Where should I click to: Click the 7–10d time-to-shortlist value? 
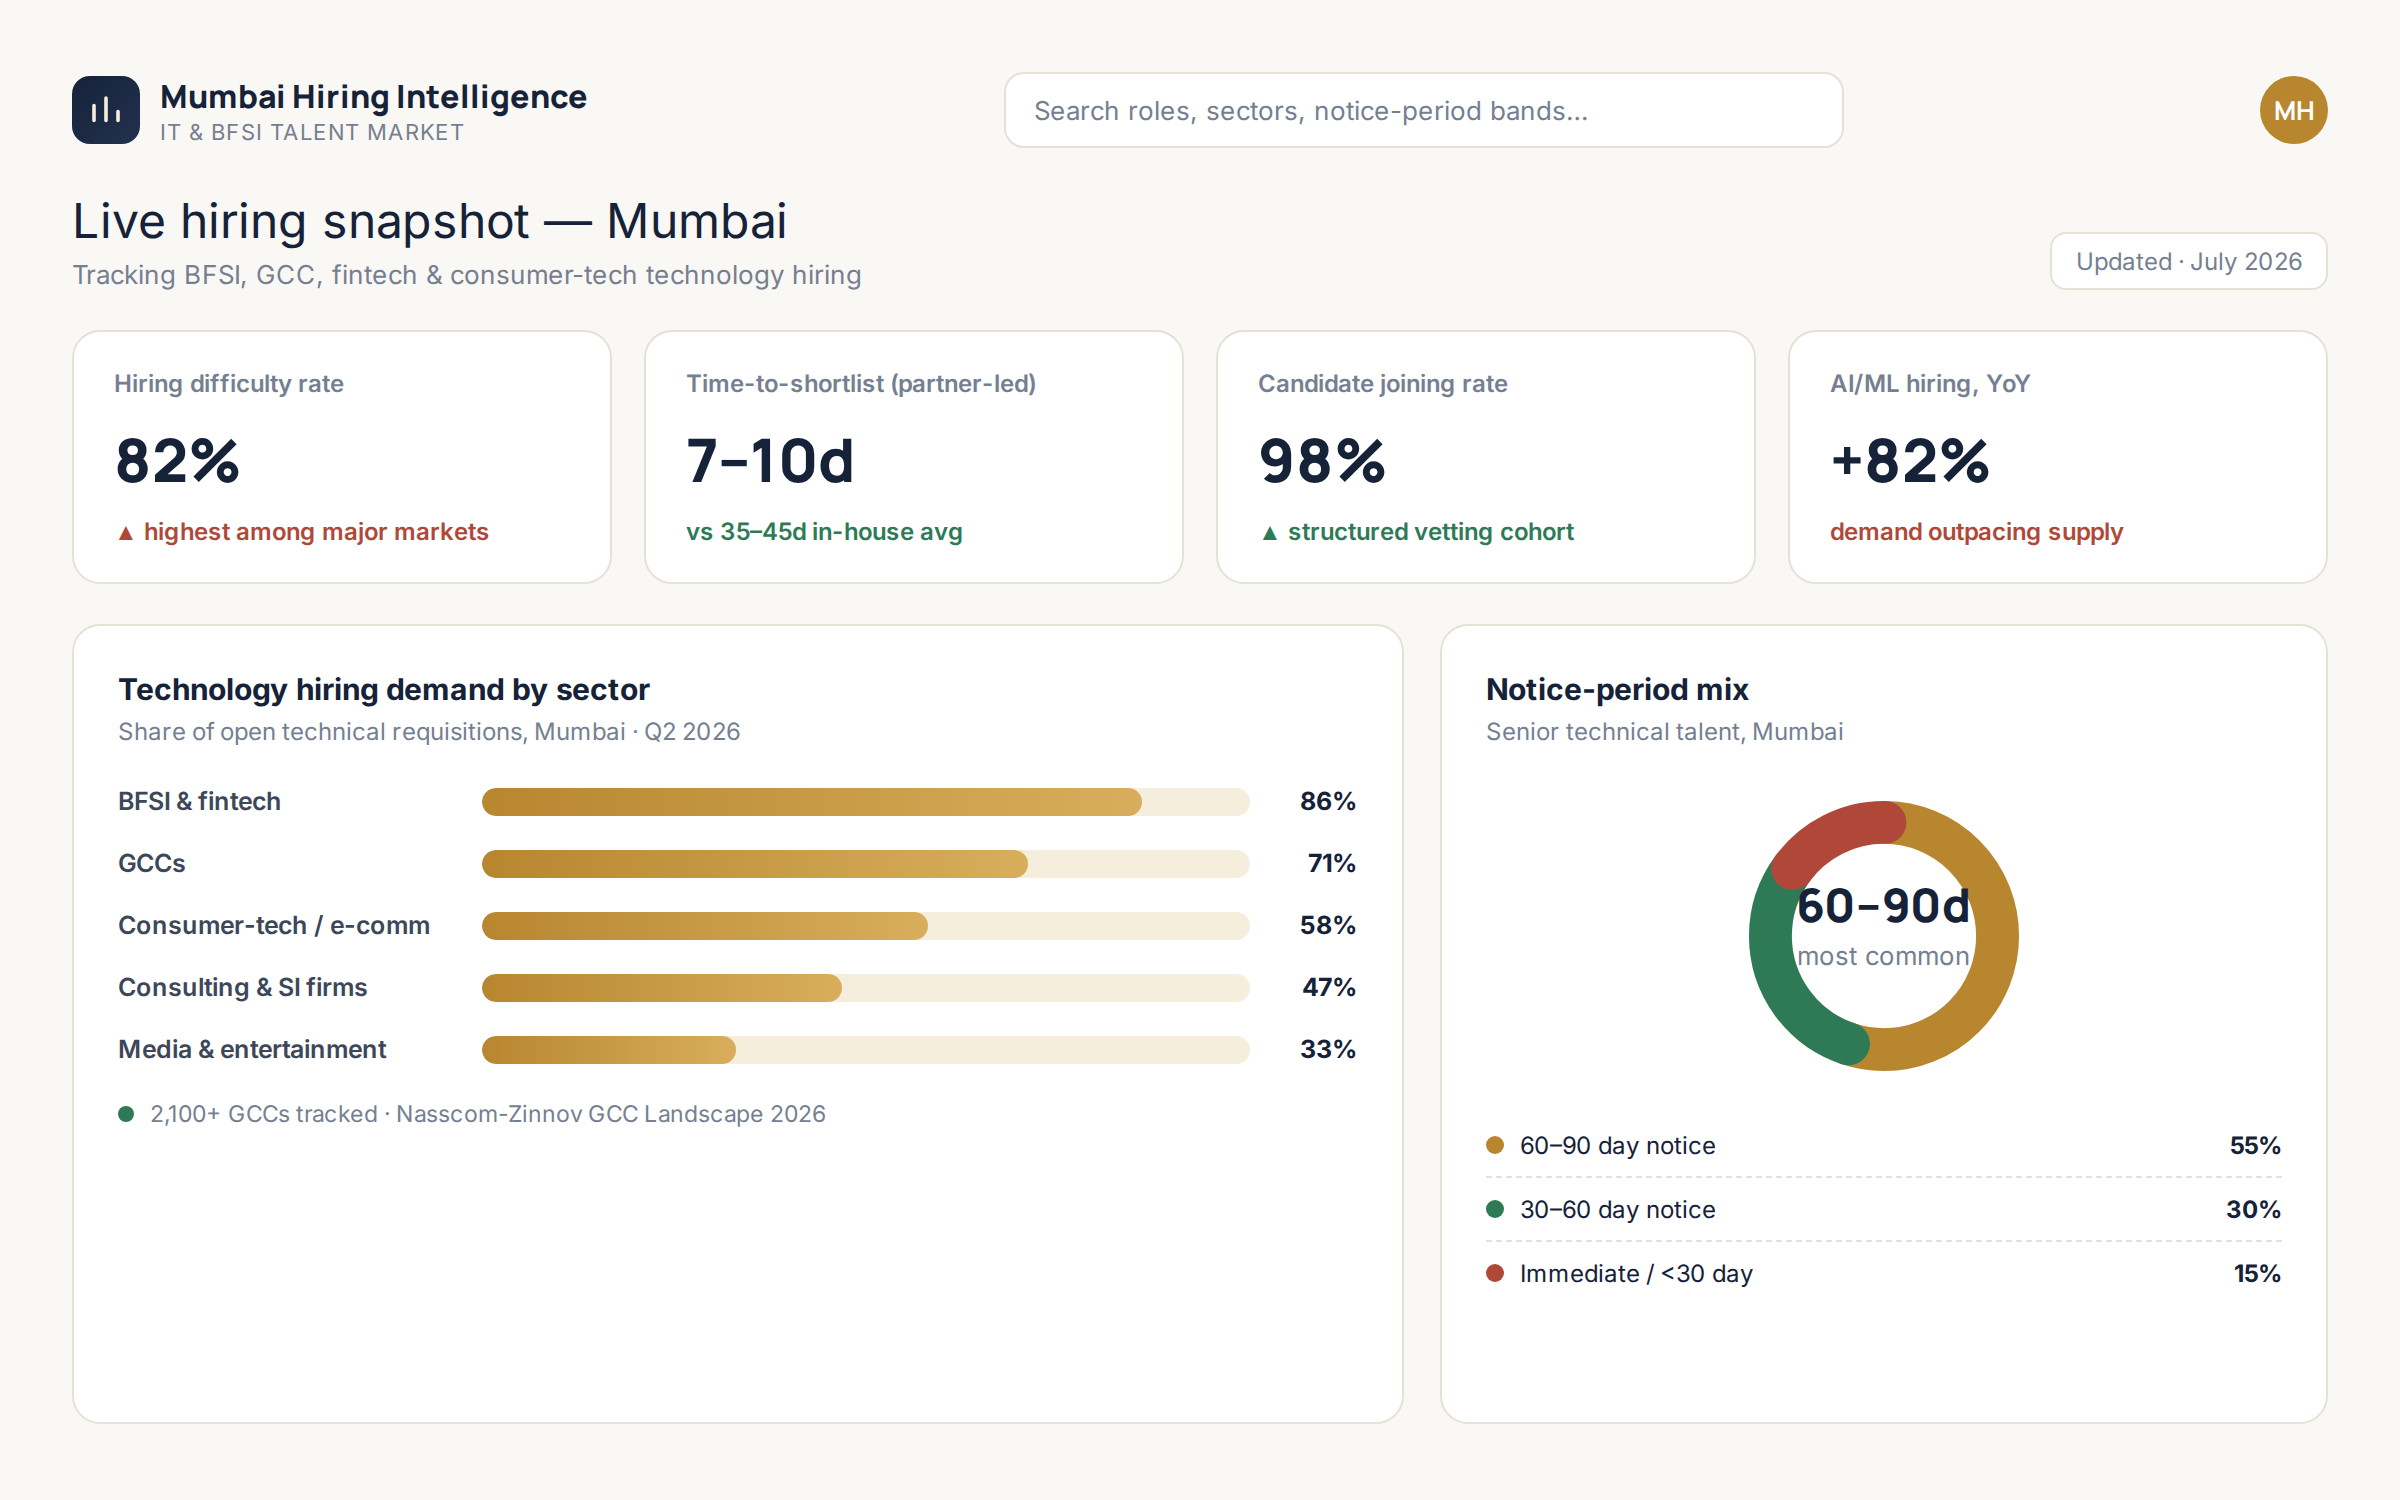[x=770, y=461]
